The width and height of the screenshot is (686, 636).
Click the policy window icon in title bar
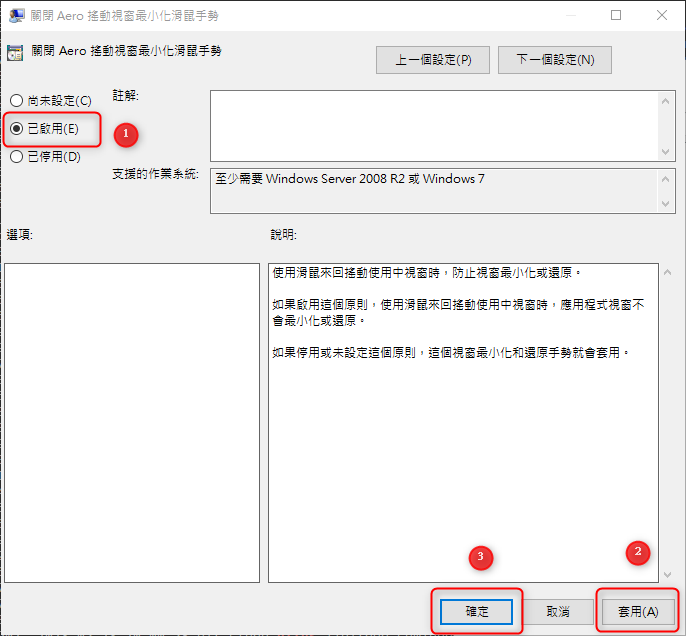[16, 16]
